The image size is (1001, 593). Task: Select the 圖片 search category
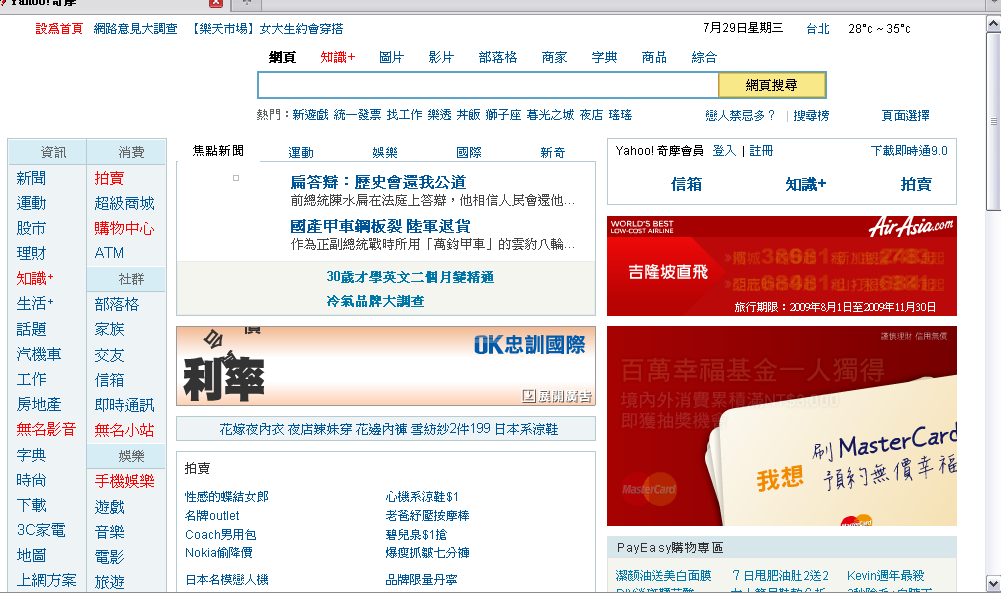click(x=391, y=57)
